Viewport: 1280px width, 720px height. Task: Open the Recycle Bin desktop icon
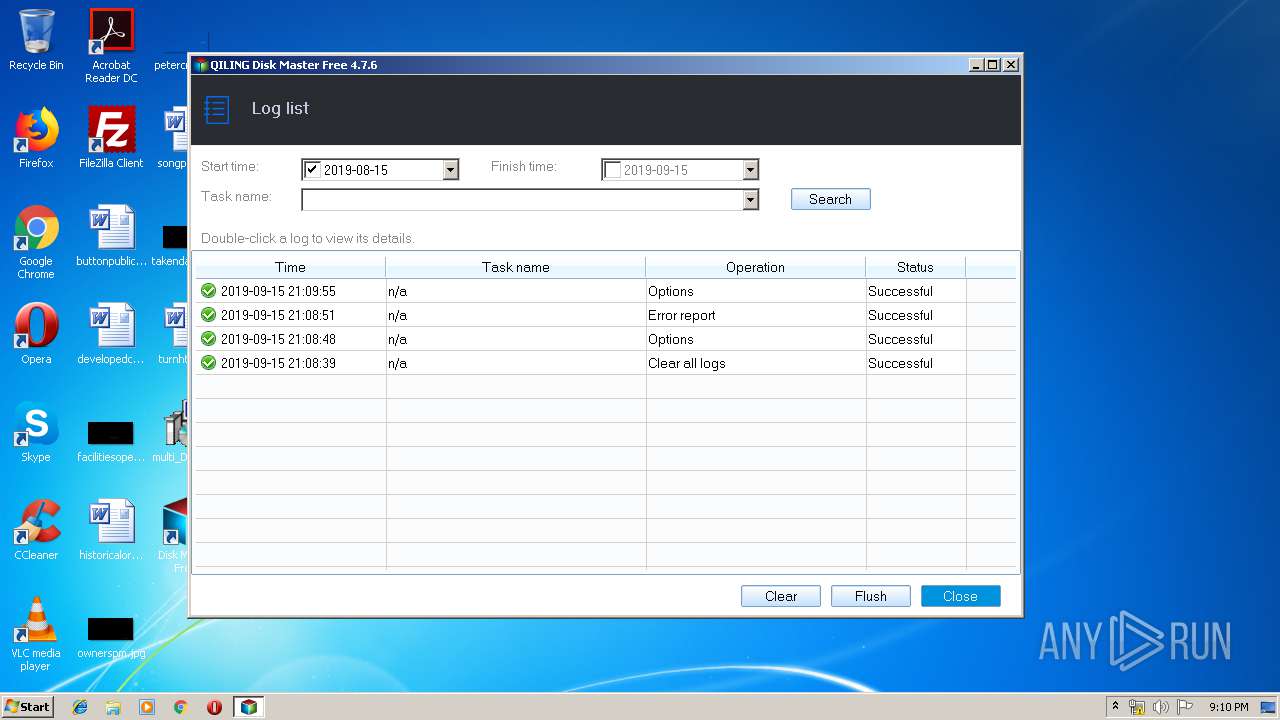pos(36,40)
